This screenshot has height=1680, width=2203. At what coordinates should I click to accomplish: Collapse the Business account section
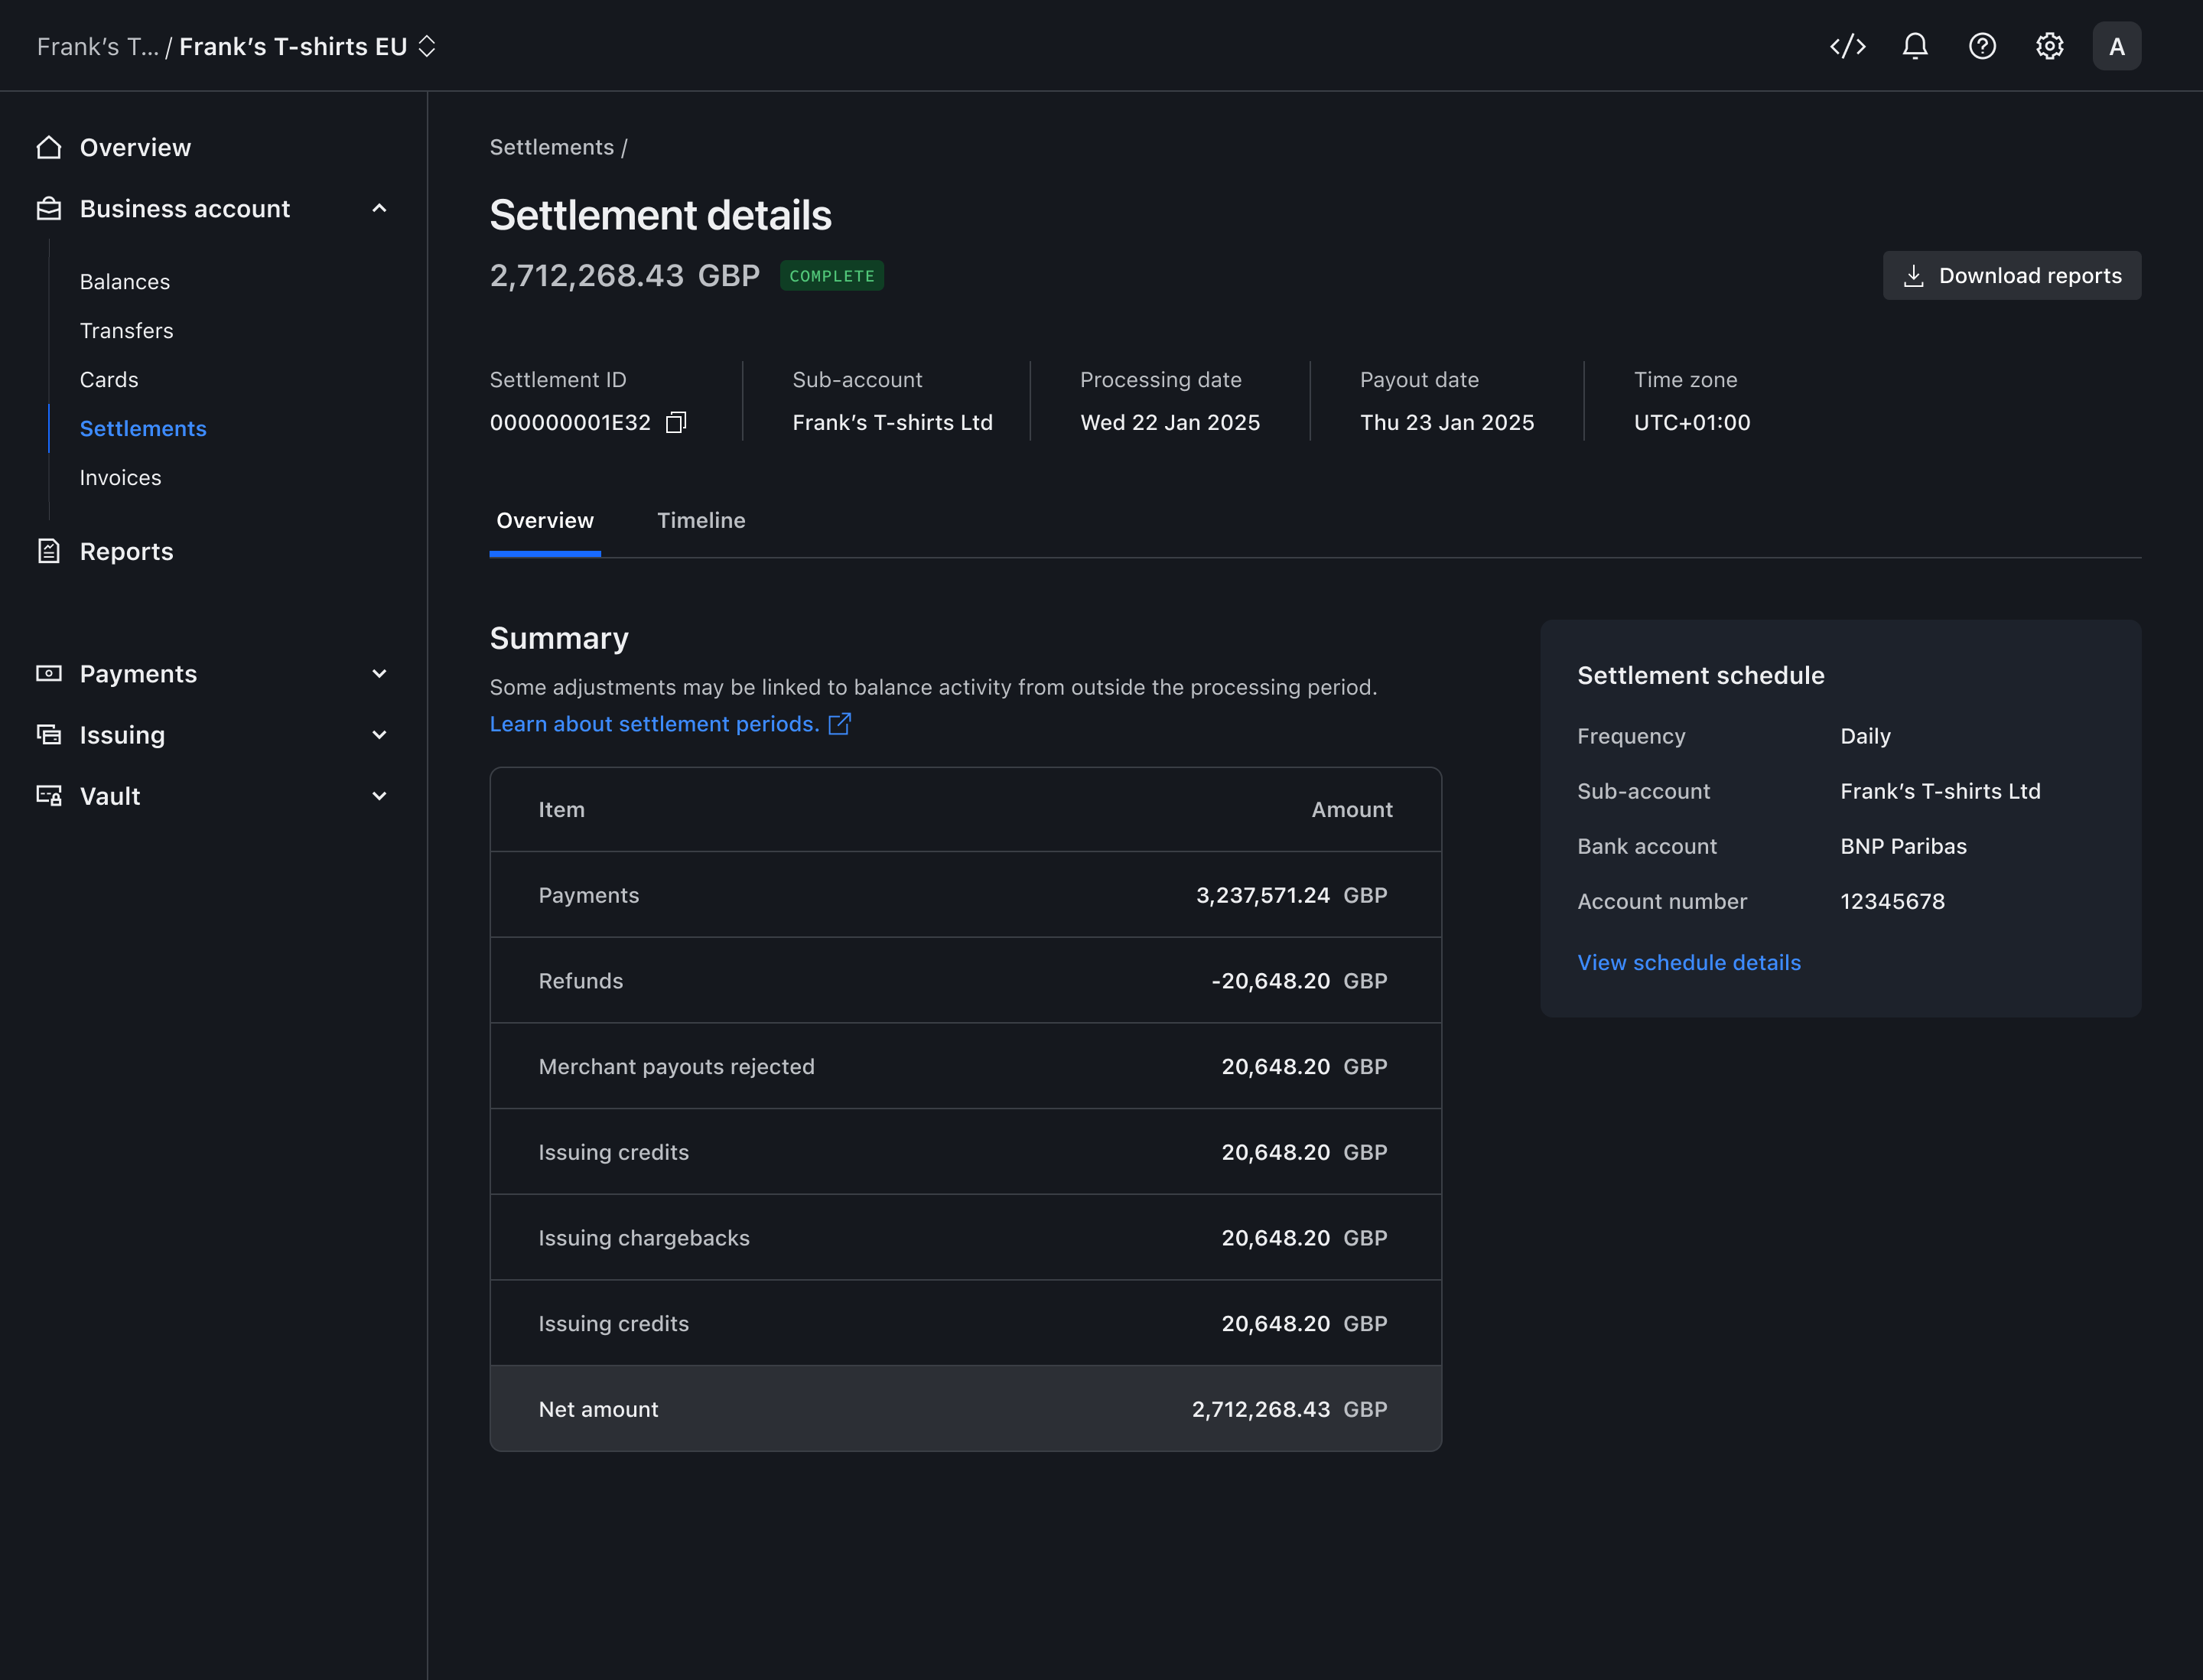[379, 208]
